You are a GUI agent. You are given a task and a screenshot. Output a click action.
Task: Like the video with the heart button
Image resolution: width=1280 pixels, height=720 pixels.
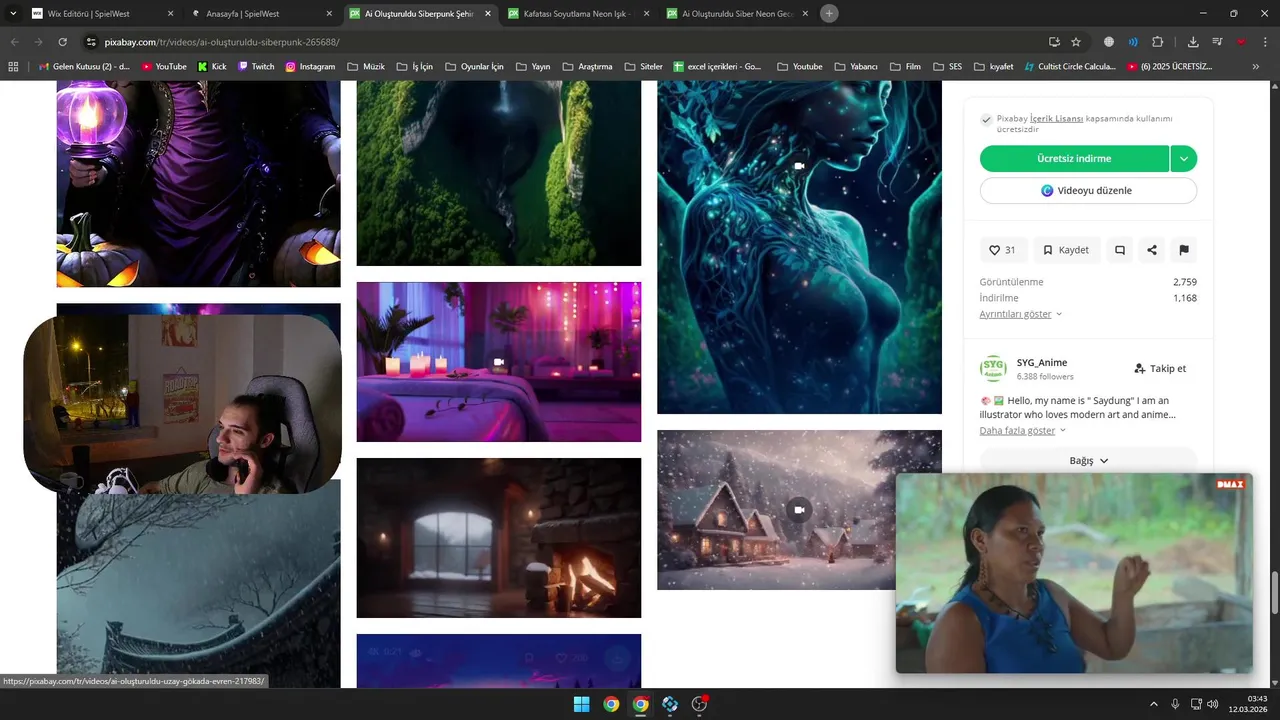click(1003, 250)
